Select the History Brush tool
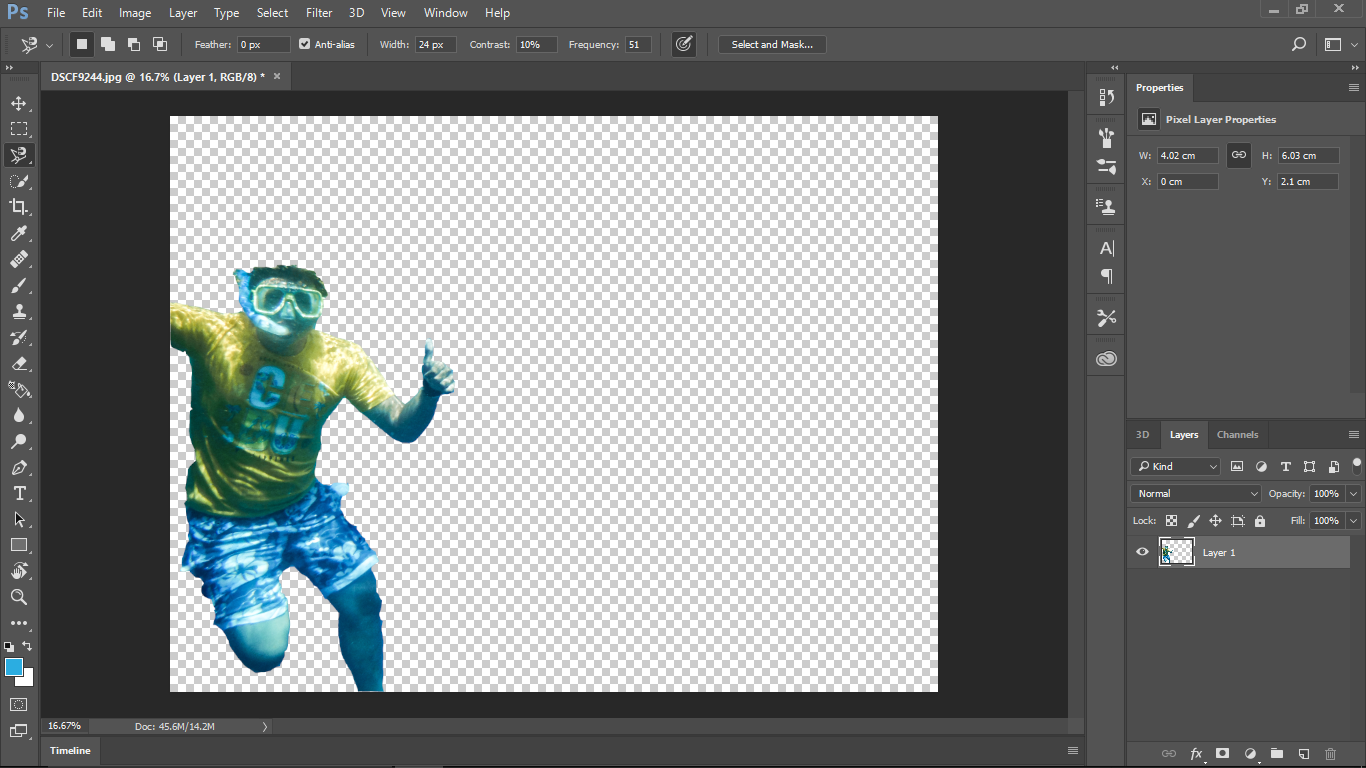 19,337
